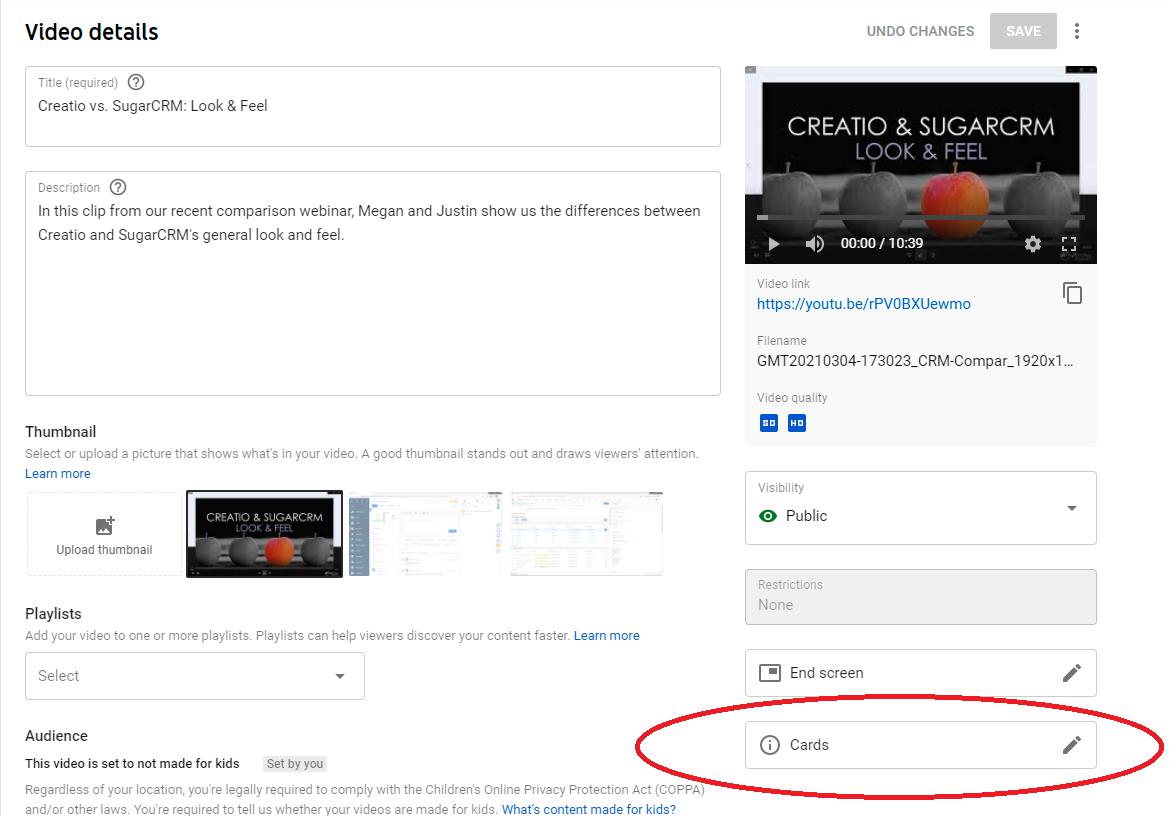Click the video progress scrubber bar
This screenshot has width=1169, height=816.
click(x=920, y=216)
